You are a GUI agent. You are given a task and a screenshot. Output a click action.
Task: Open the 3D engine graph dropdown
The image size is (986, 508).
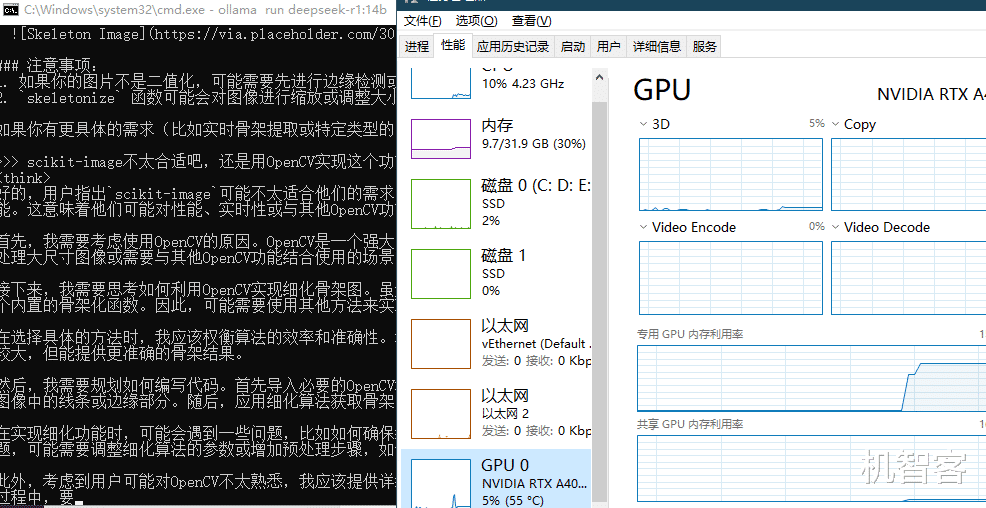643,124
